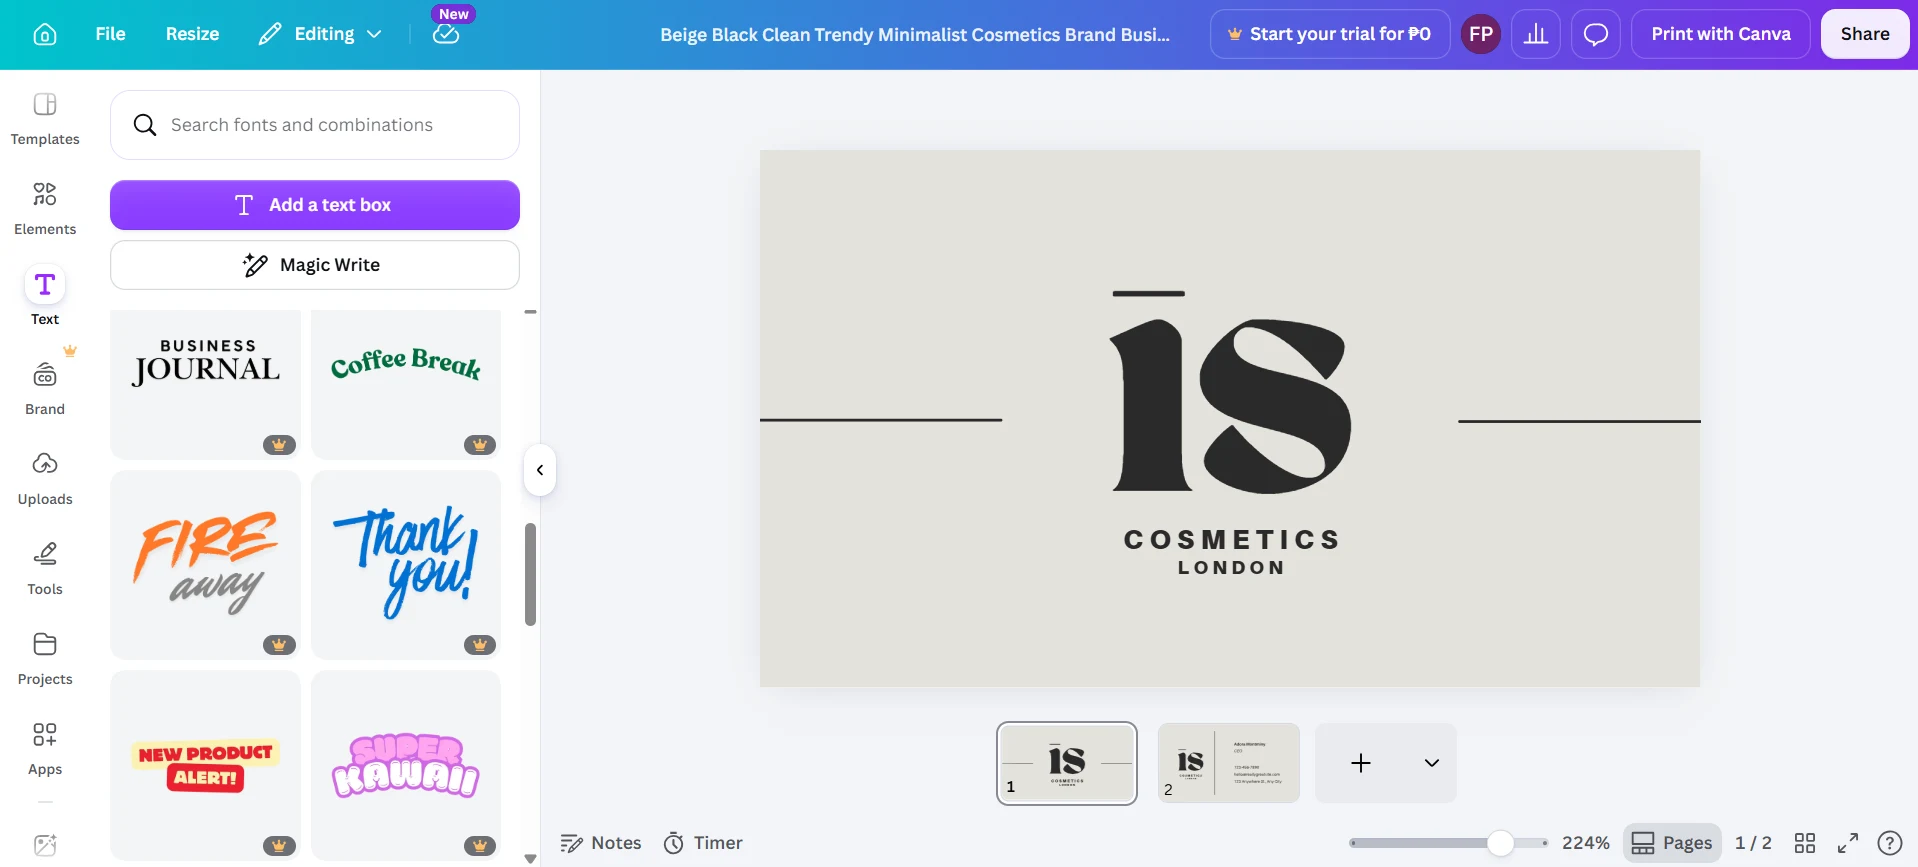Open the comments speech bubble icon
This screenshot has width=1918, height=867.
click(x=1595, y=34)
